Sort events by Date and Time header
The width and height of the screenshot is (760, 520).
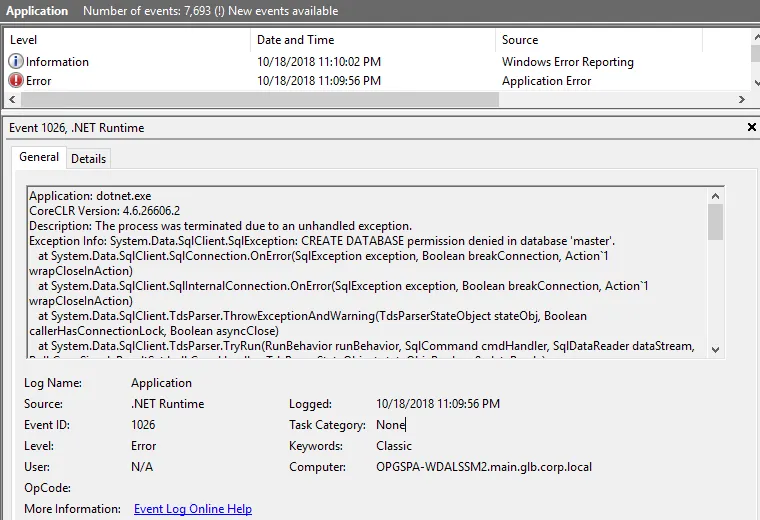373,40
